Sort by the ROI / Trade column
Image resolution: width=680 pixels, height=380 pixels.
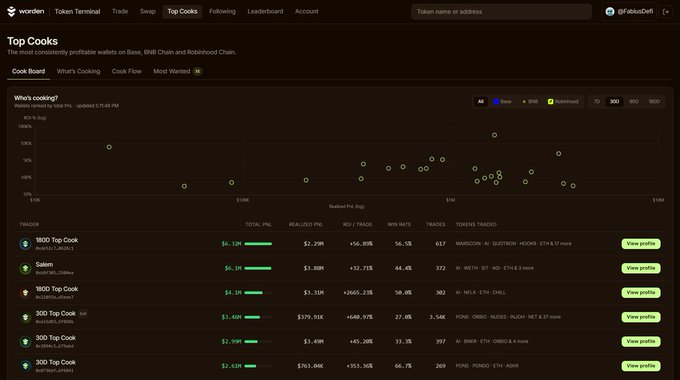click(357, 224)
